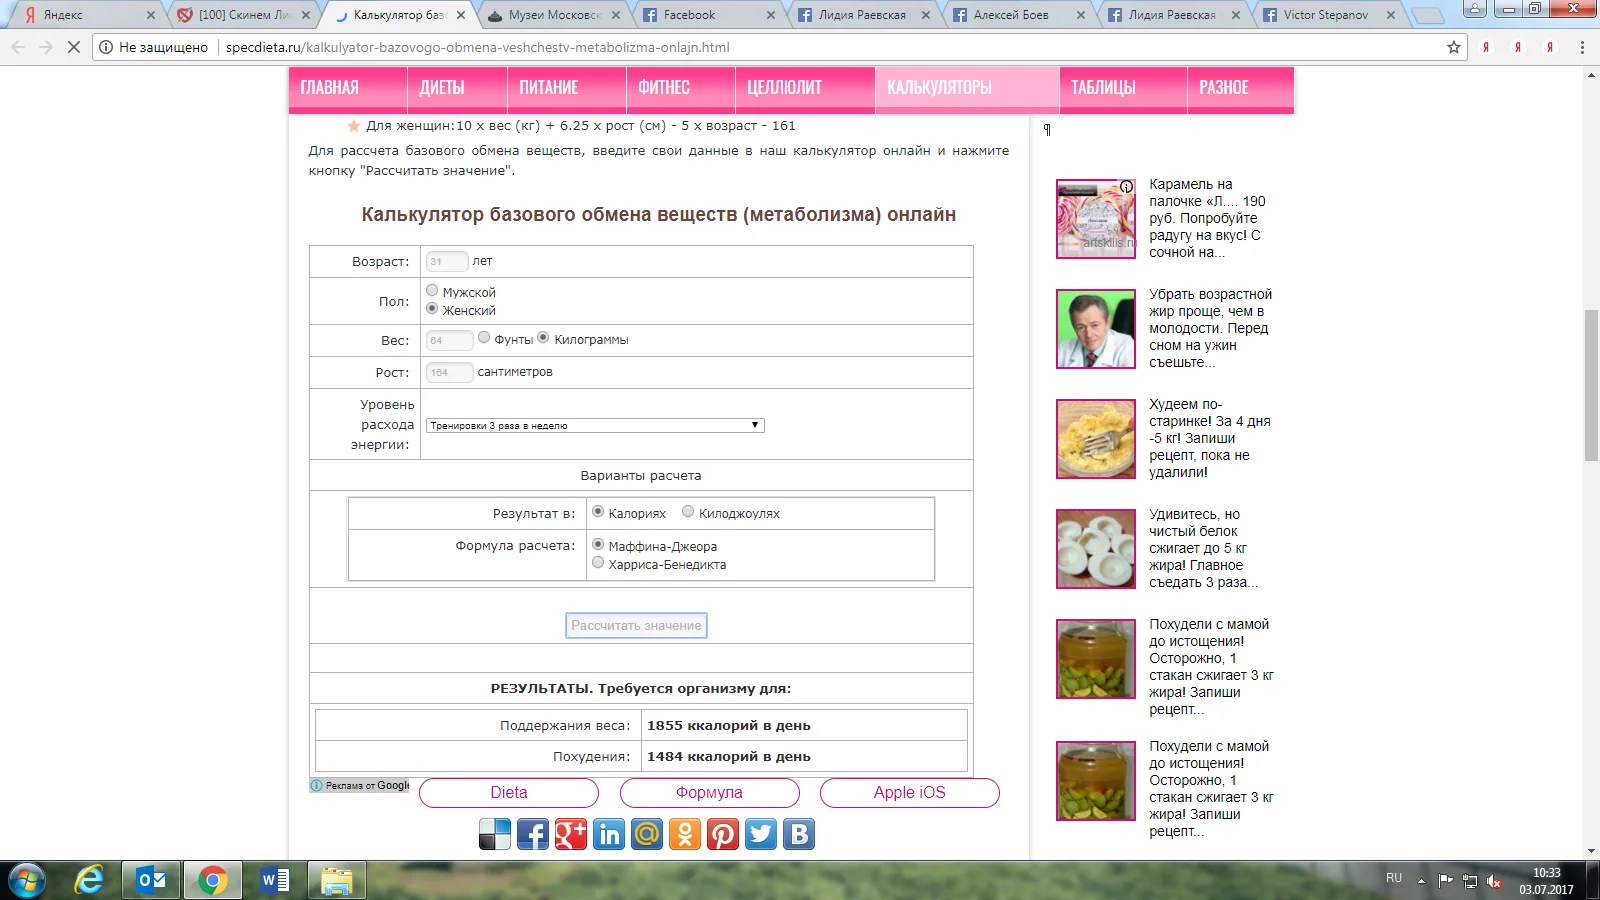
Task: Click Рассчитать значение button
Action: click(x=636, y=625)
